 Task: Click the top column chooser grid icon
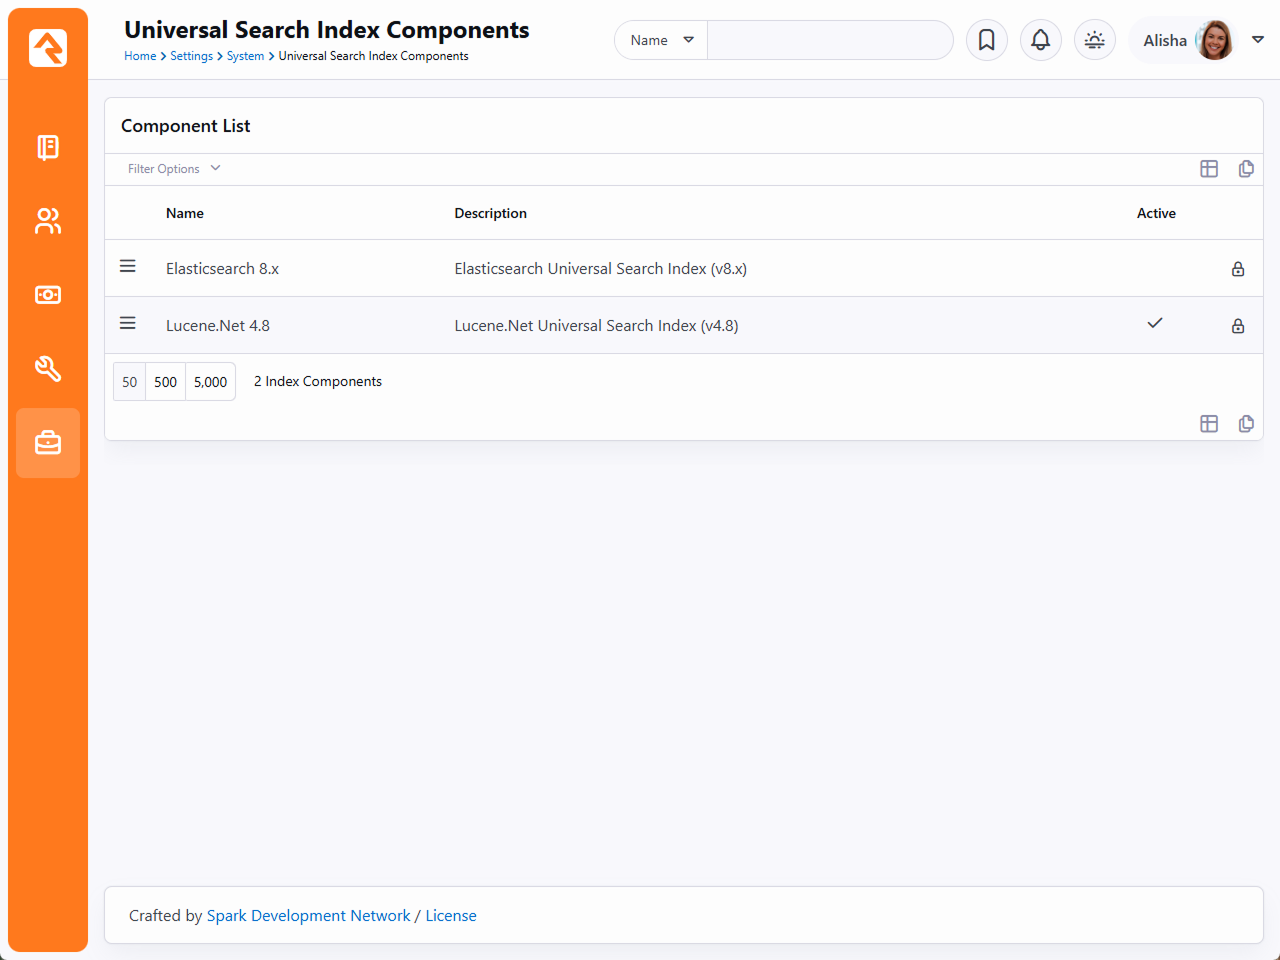point(1209,169)
